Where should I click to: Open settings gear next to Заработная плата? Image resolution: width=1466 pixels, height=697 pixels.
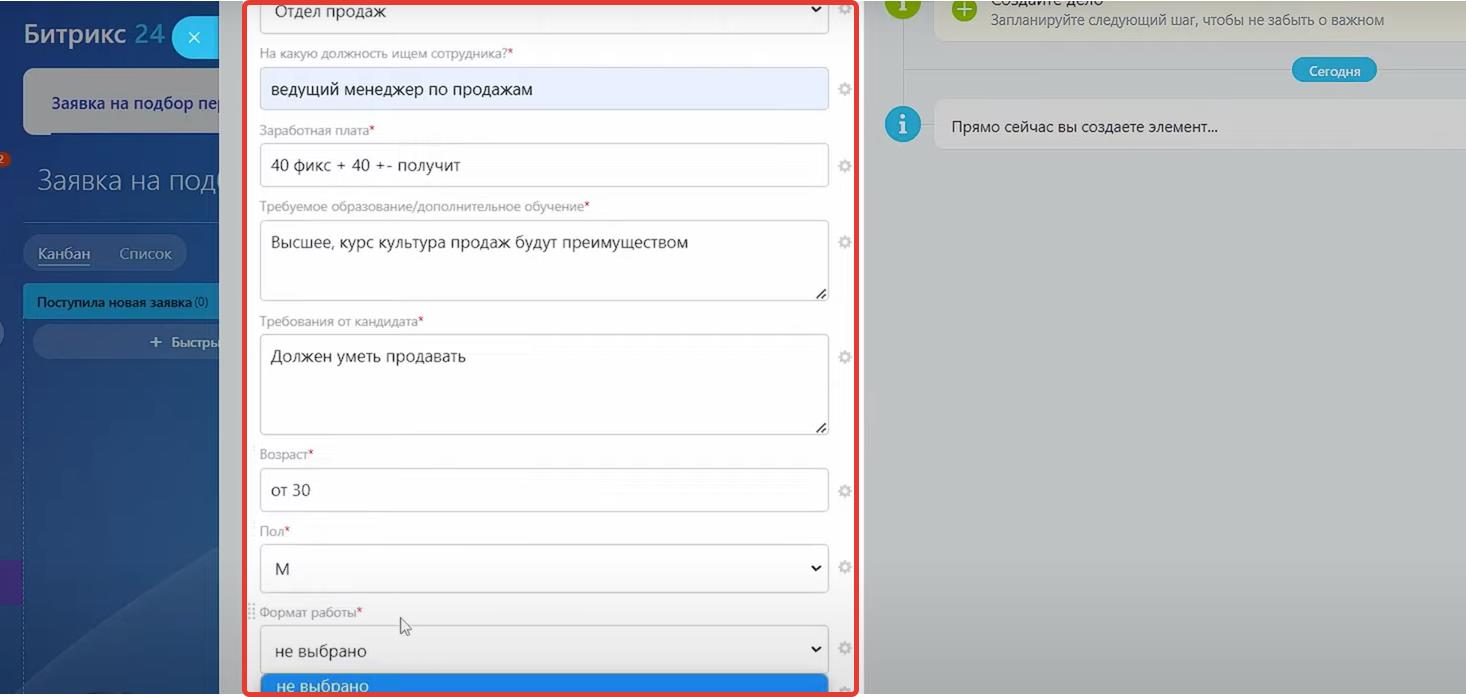[x=844, y=166]
